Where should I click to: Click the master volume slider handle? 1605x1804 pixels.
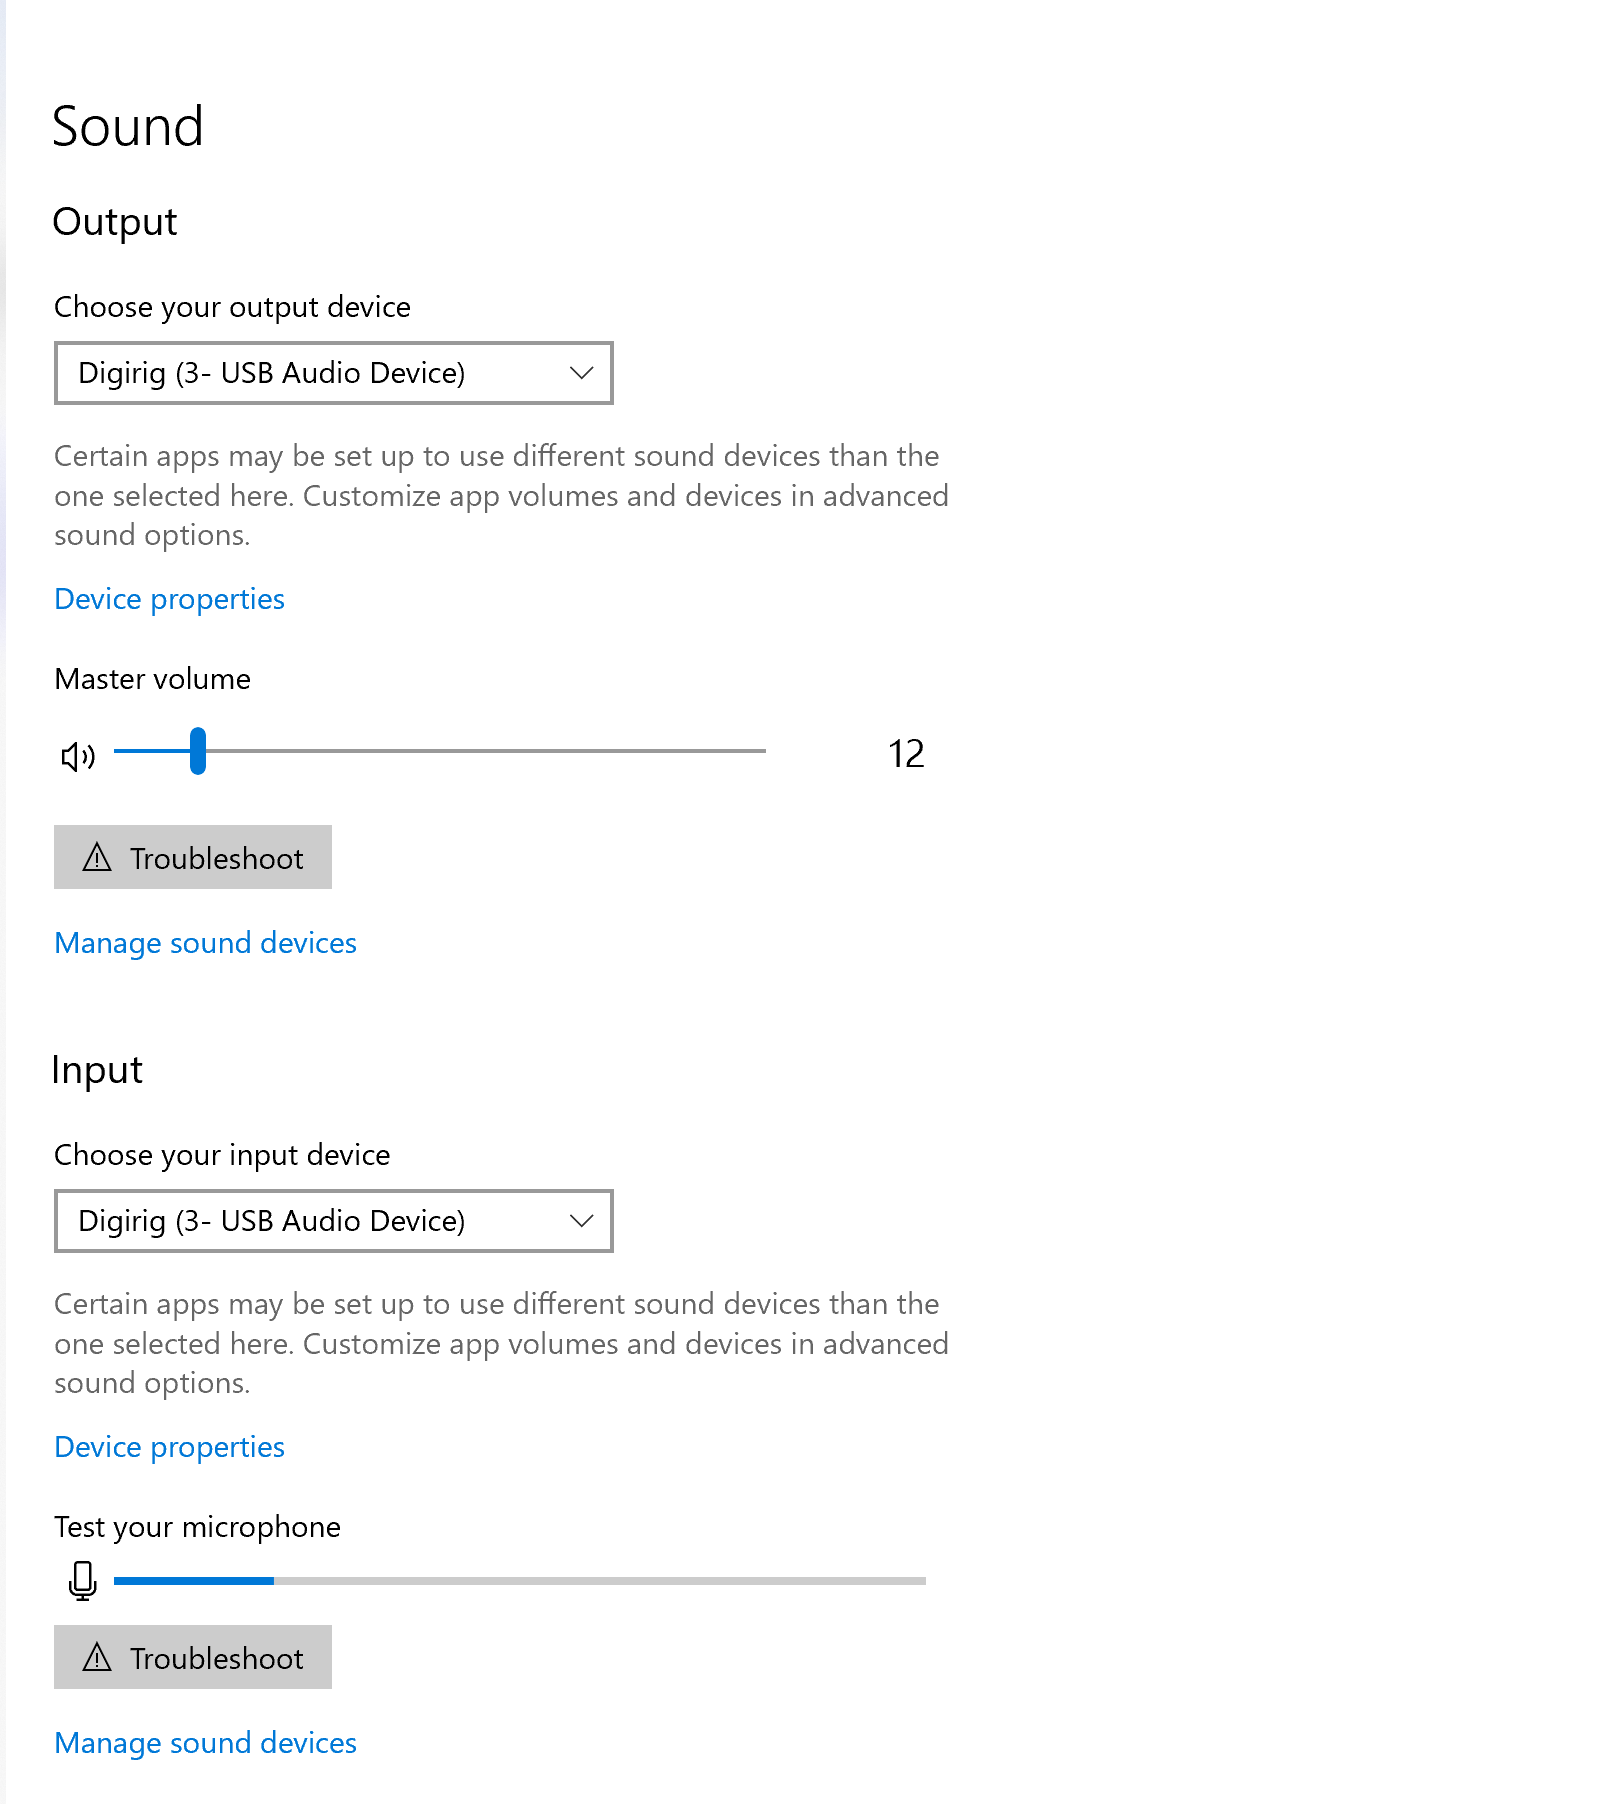tap(198, 751)
